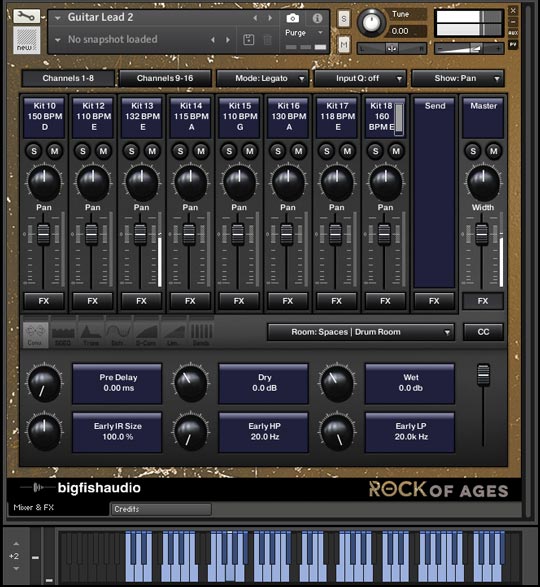Expand the snapshot list arrow

(x=58, y=40)
